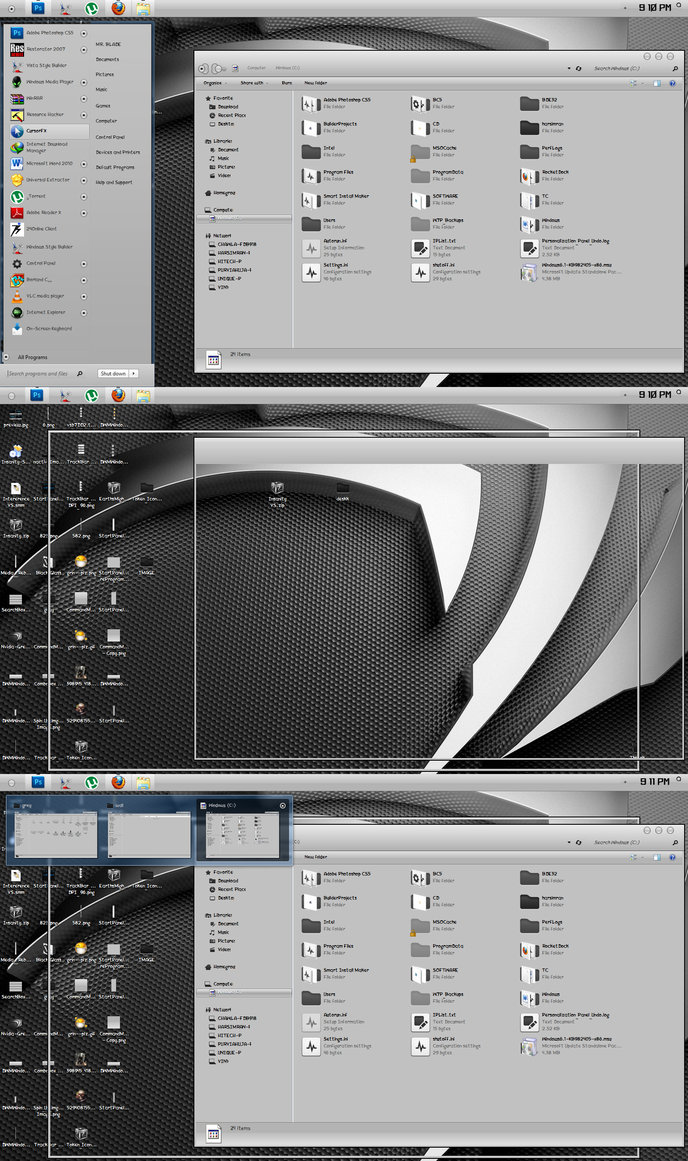Viewport: 688px width, 1161px height.
Task: Open the arrow next to Shut down
Action: tap(134, 373)
